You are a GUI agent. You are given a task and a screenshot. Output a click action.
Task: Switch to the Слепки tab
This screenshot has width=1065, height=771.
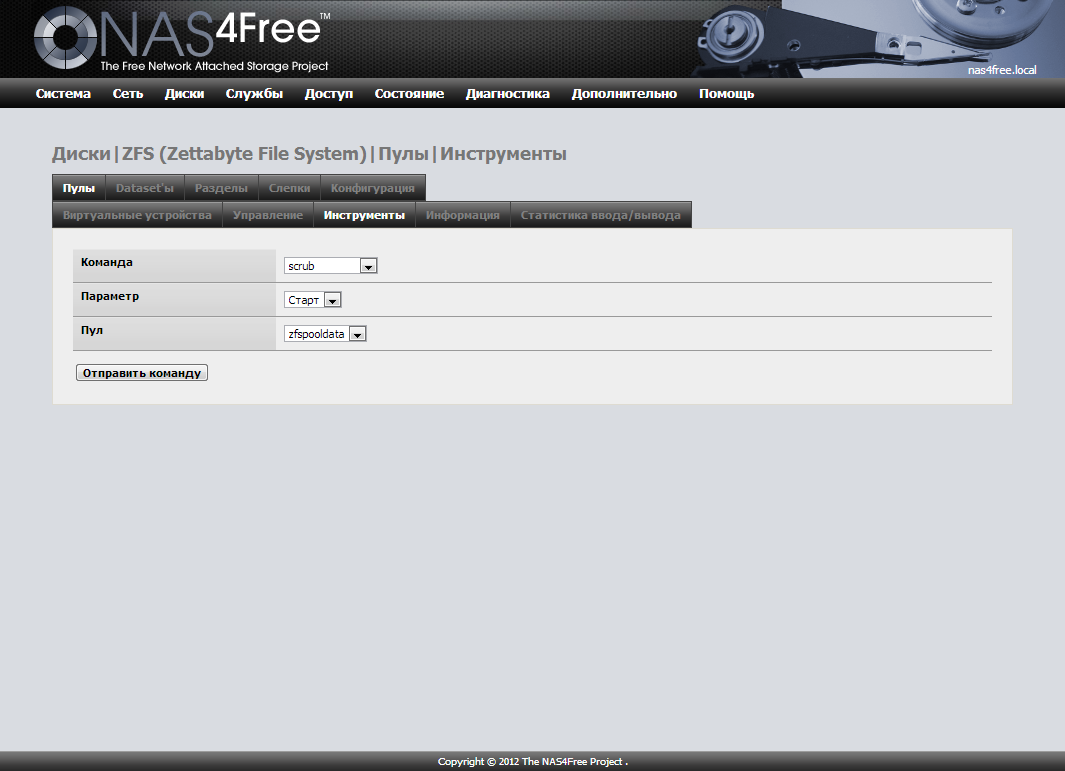(x=289, y=188)
